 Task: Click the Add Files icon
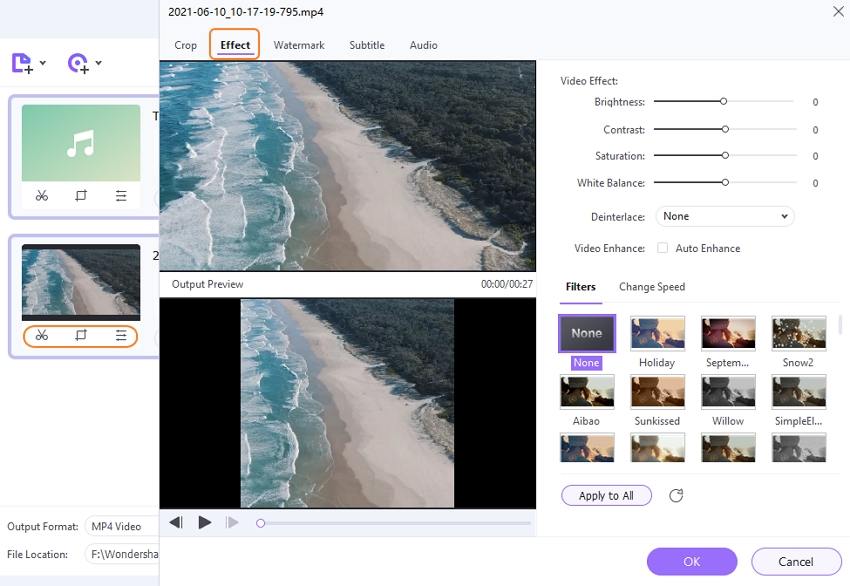(22, 63)
